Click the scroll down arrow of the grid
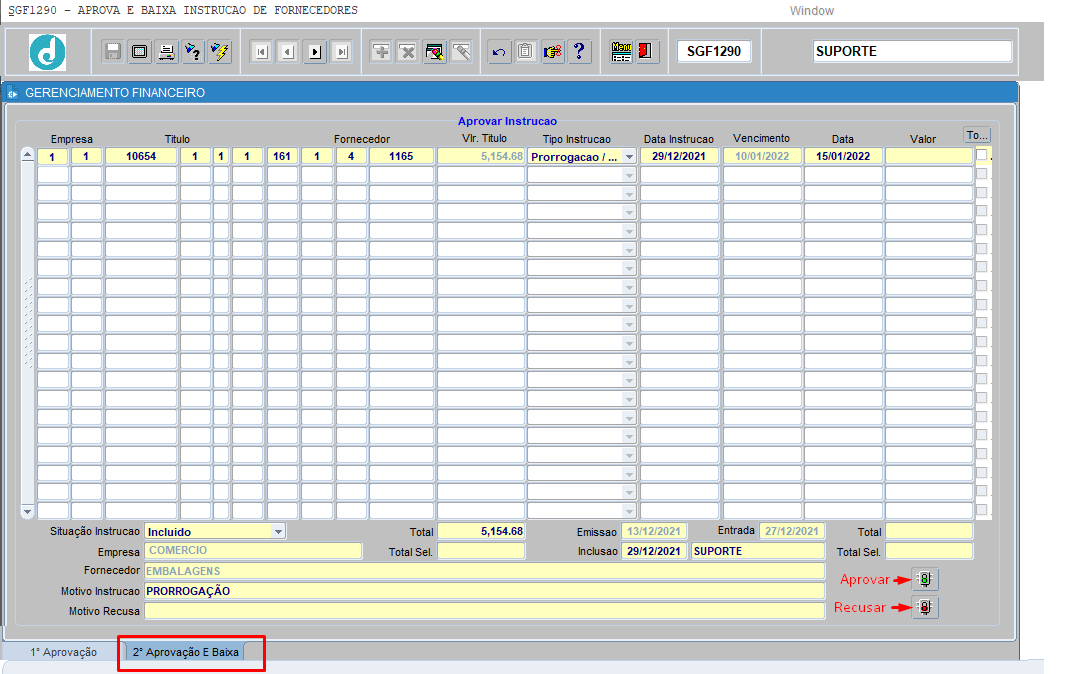The width and height of the screenshot is (1092, 674). (27, 512)
